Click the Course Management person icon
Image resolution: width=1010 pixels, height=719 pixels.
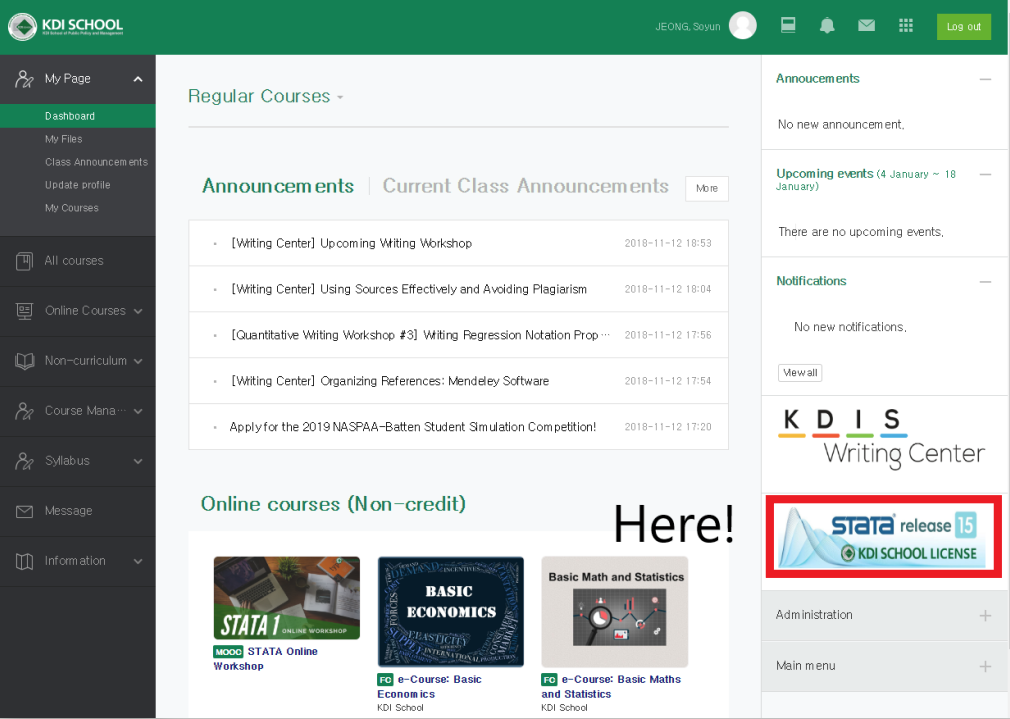coord(24,411)
